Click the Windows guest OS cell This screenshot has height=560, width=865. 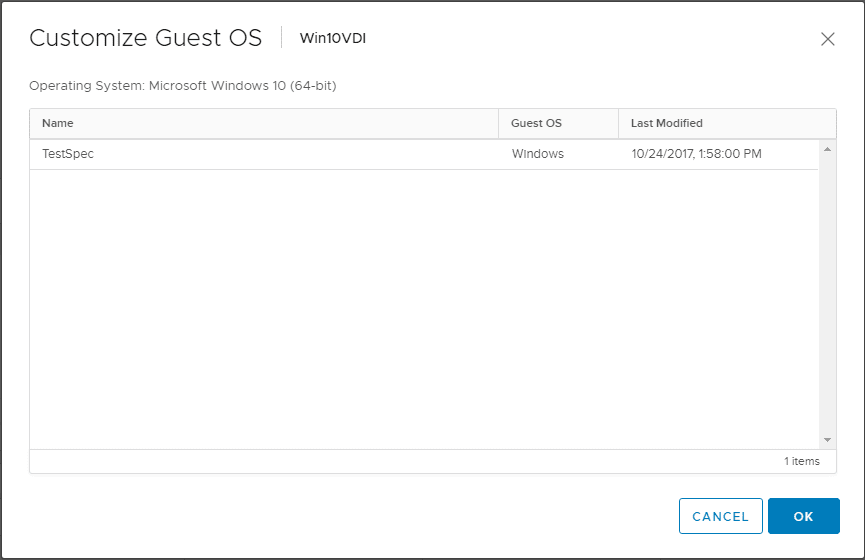pyautogui.click(x=538, y=154)
